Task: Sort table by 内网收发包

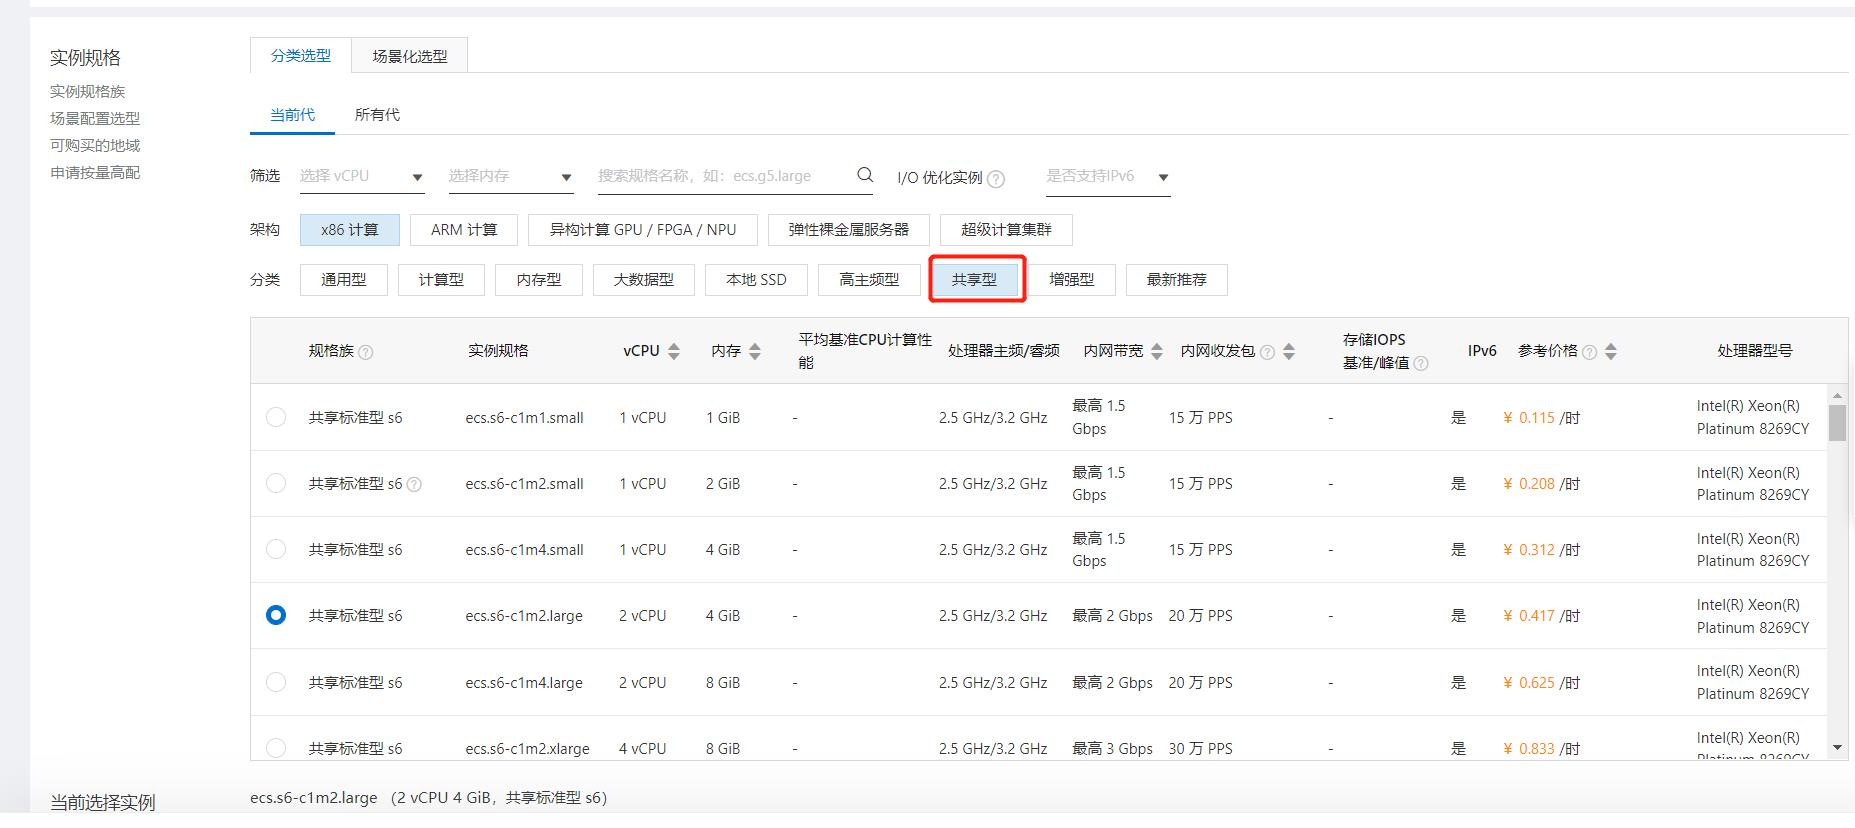Action: tap(1289, 351)
